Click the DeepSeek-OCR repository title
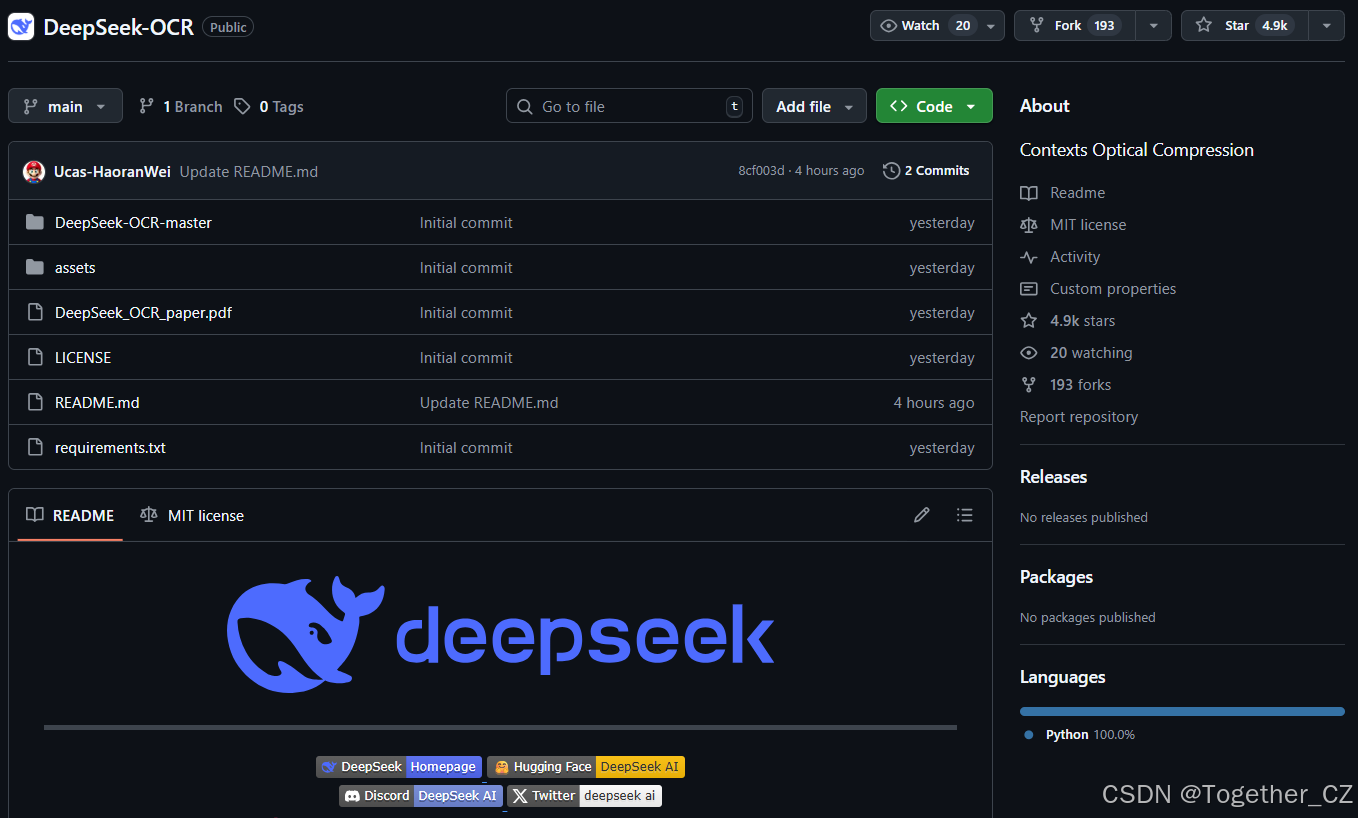This screenshot has height=818, width=1358. click(118, 27)
